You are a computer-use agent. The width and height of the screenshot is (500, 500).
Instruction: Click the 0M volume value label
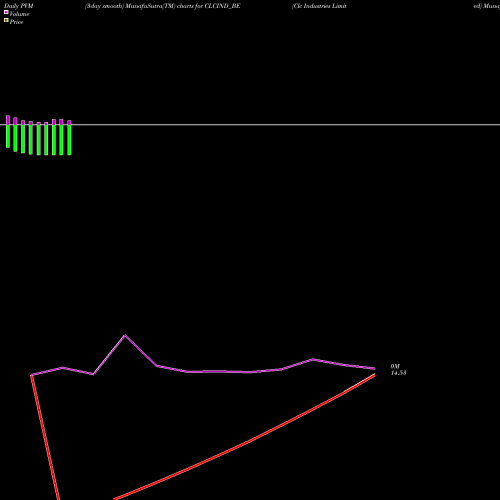pos(395,366)
